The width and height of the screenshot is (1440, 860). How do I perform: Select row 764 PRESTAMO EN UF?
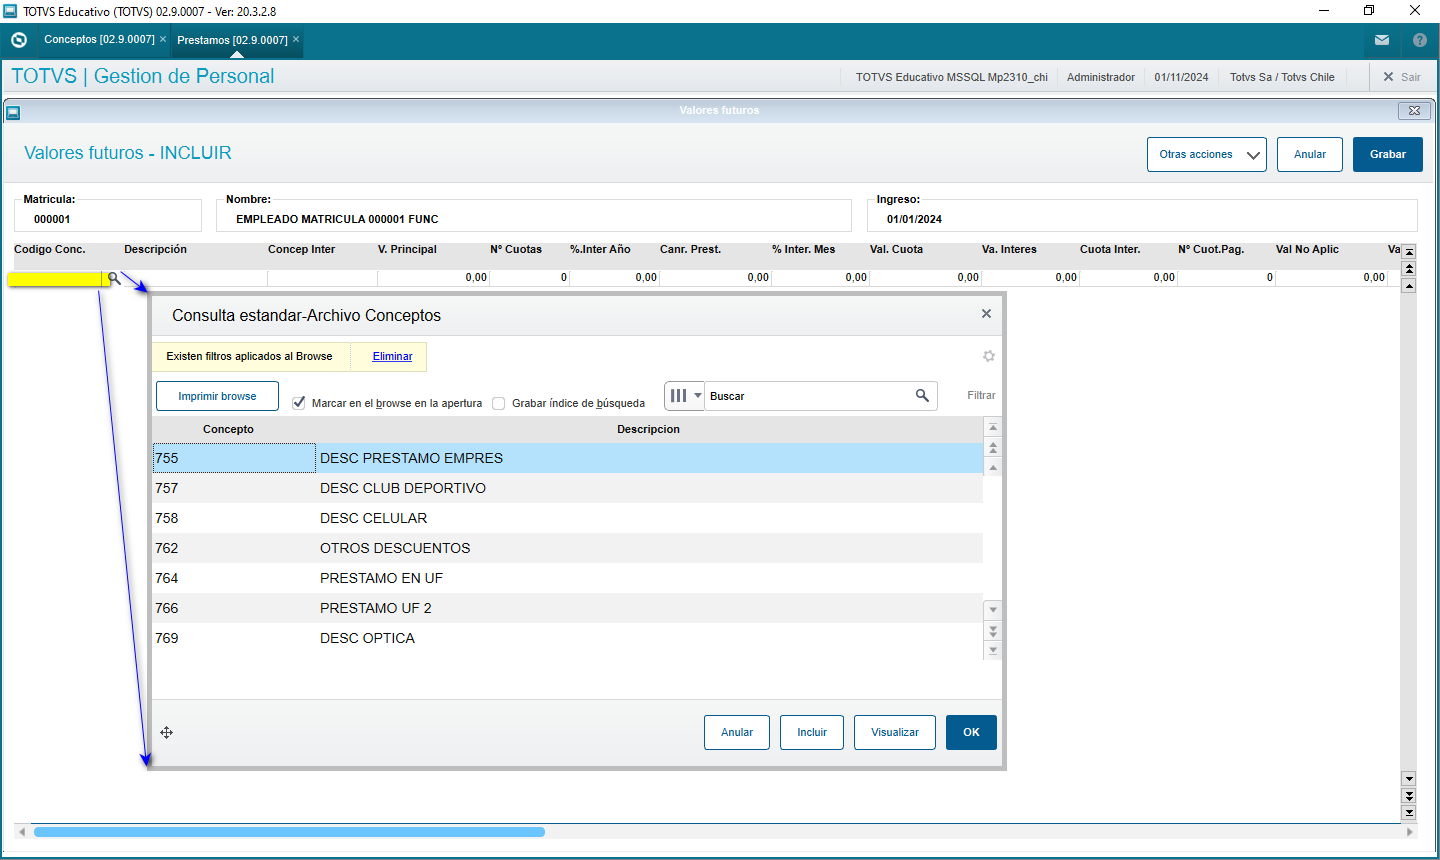(568, 578)
